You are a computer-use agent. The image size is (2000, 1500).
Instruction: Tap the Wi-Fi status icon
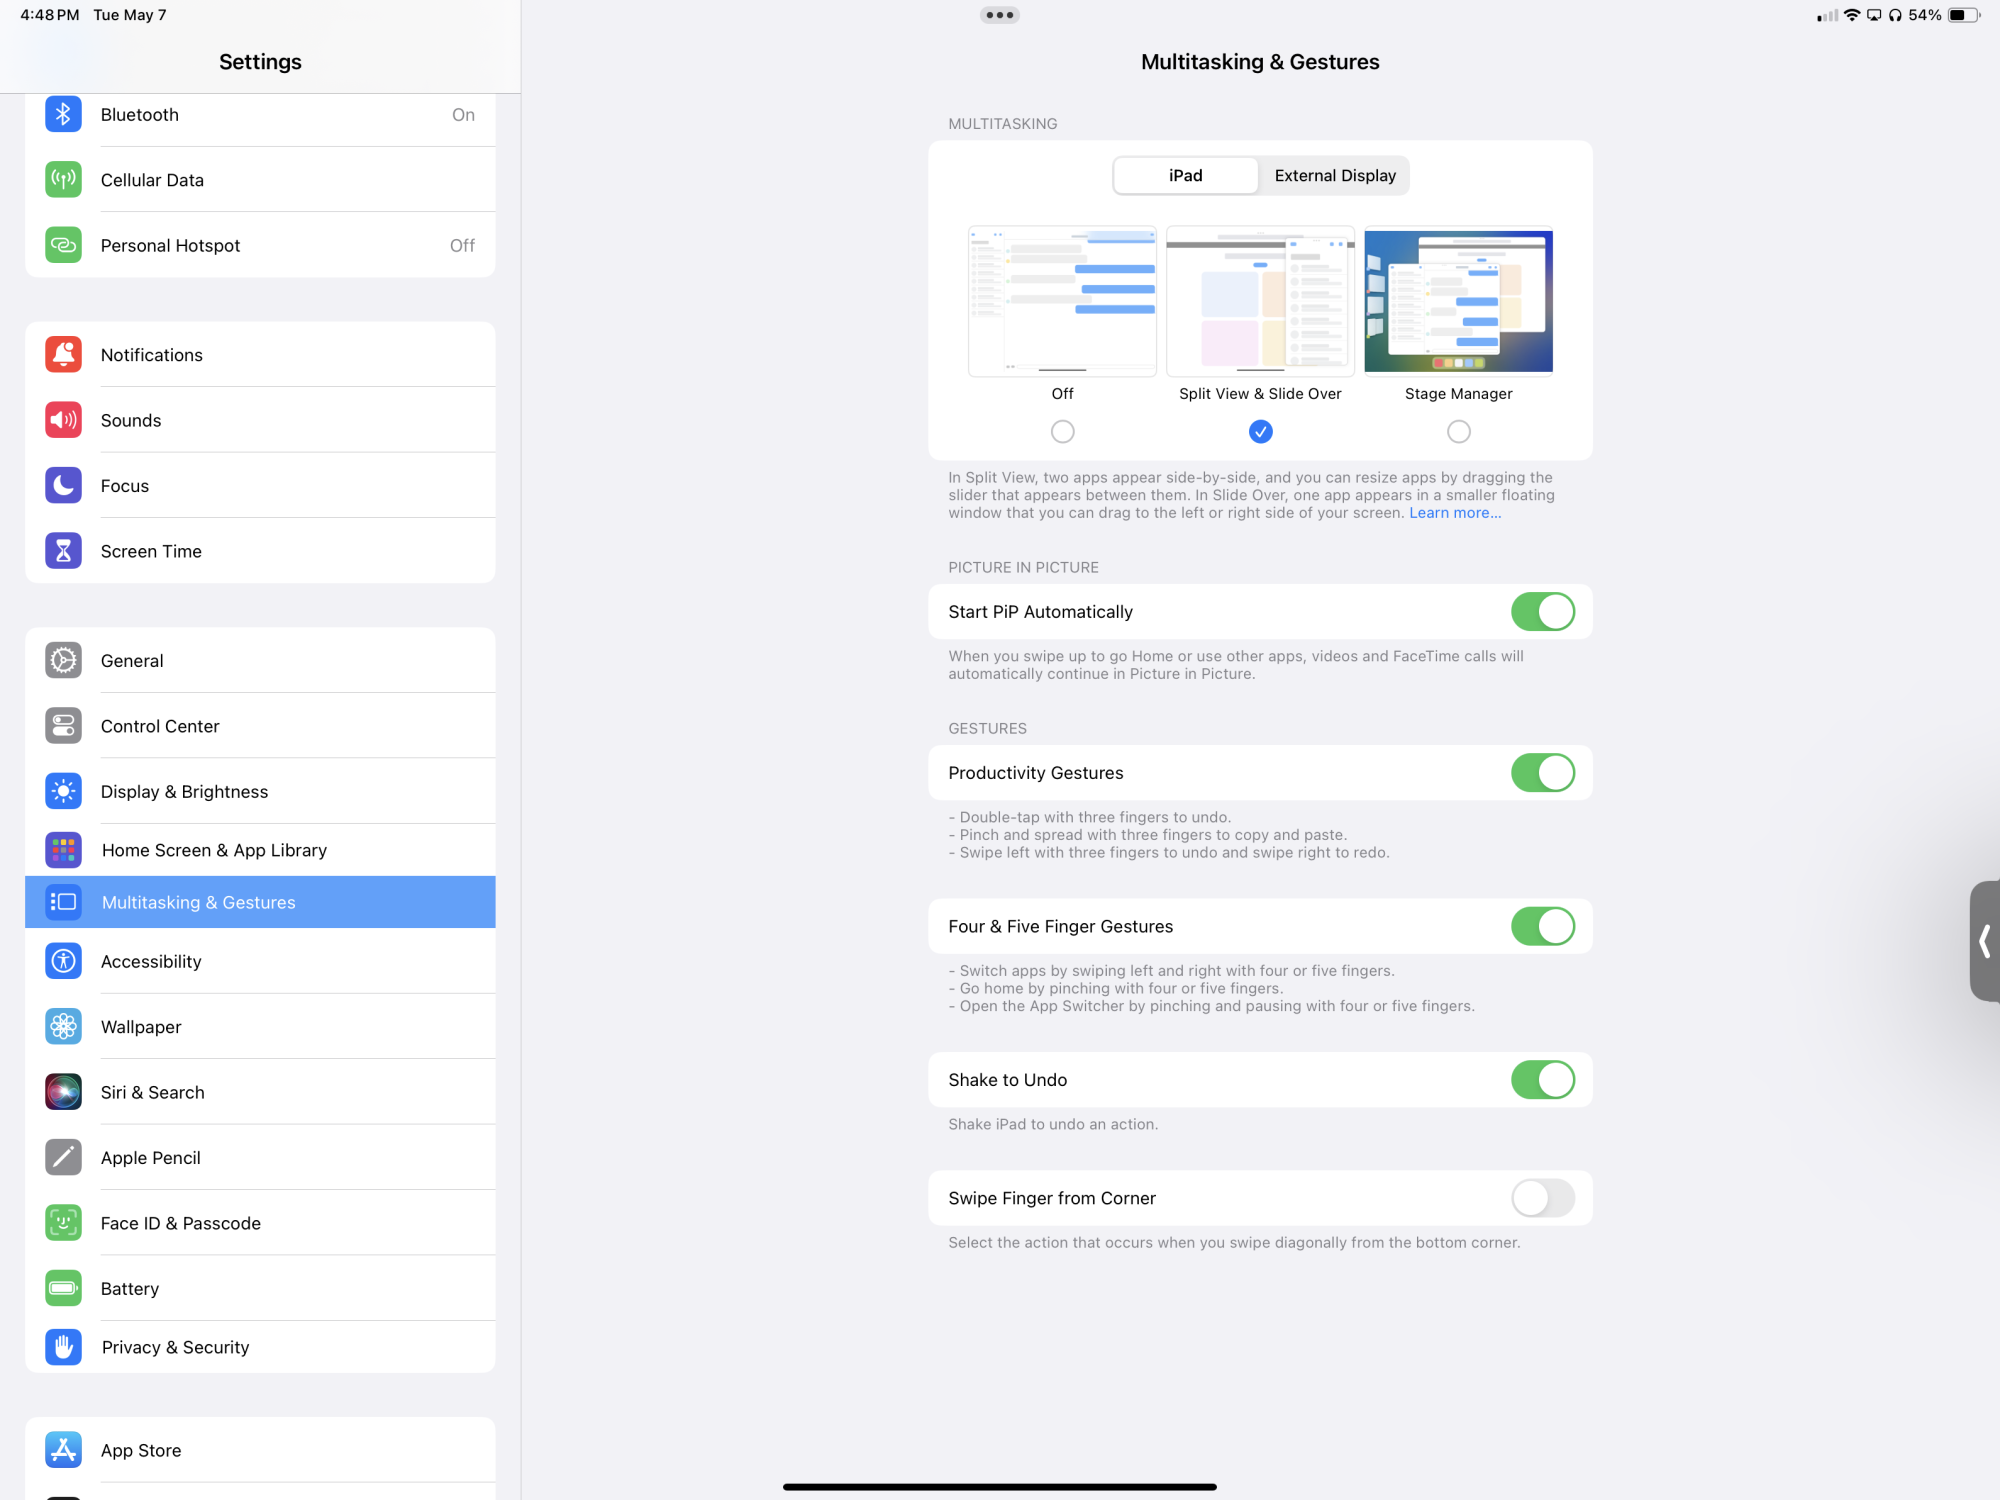pyautogui.click(x=1852, y=15)
